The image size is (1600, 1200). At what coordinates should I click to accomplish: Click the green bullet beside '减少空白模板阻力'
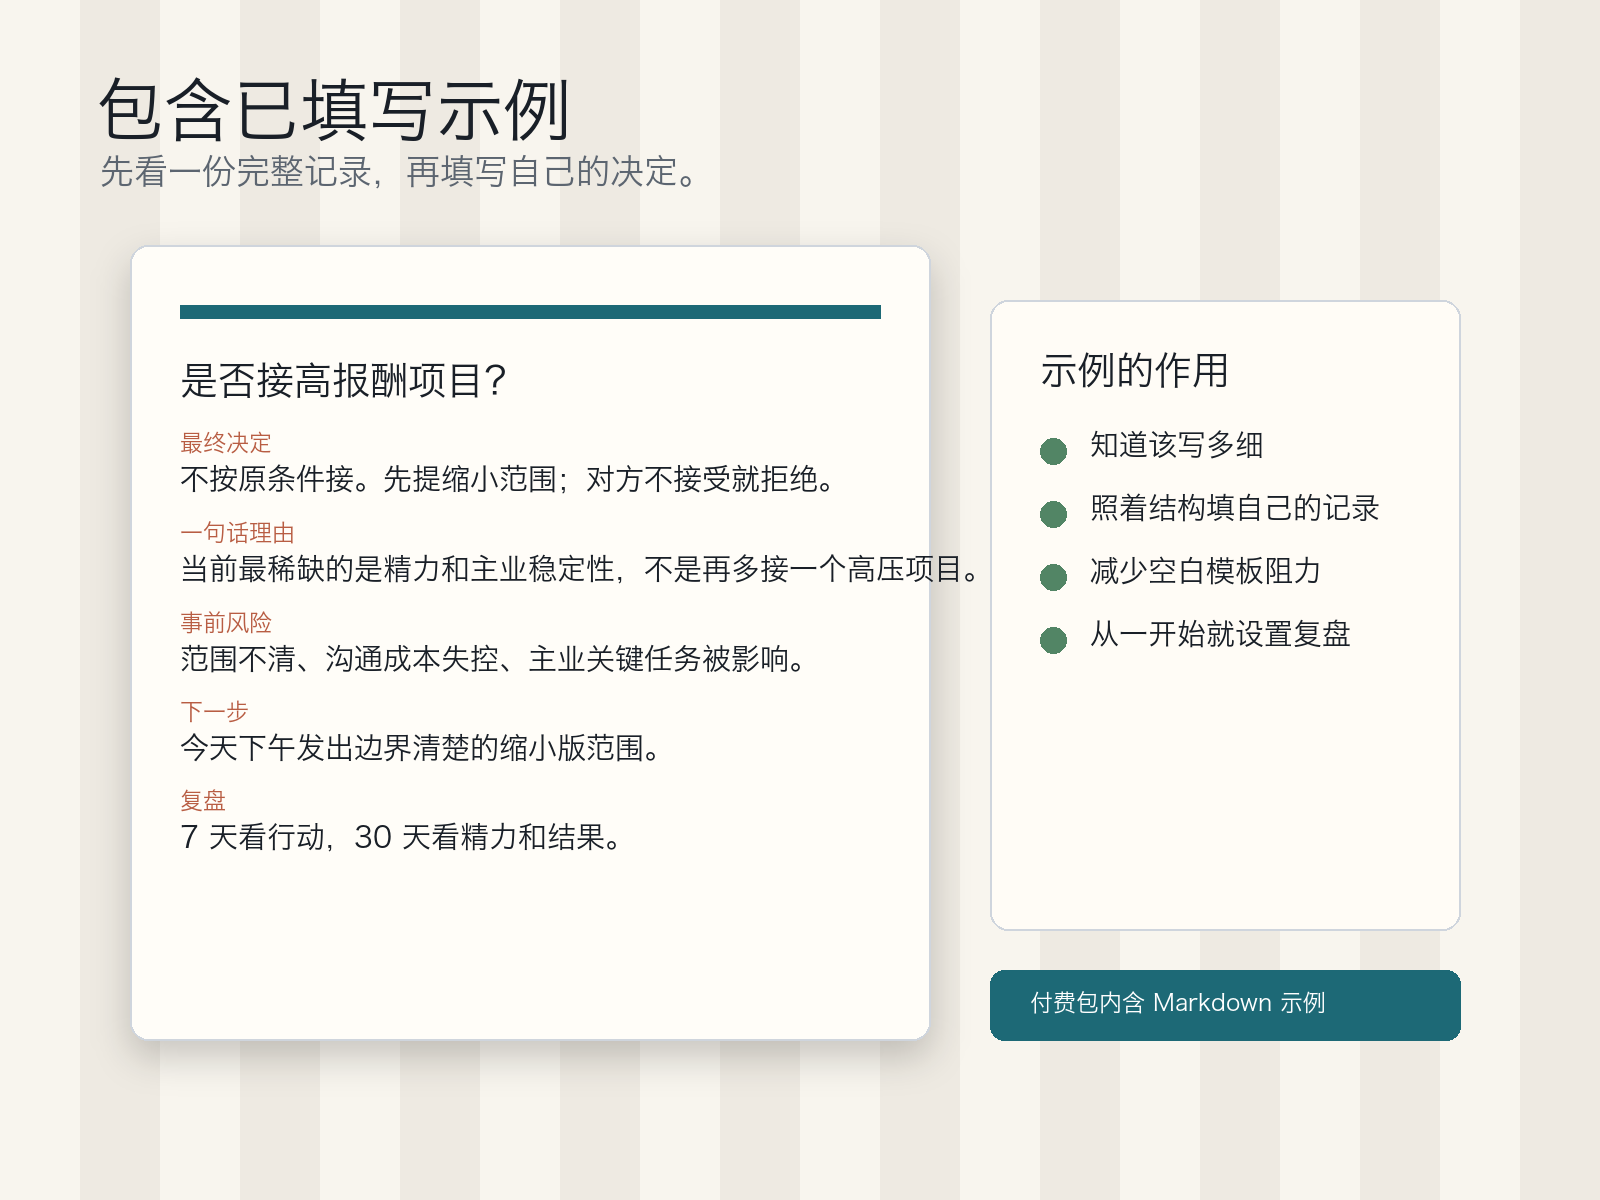point(1053,577)
